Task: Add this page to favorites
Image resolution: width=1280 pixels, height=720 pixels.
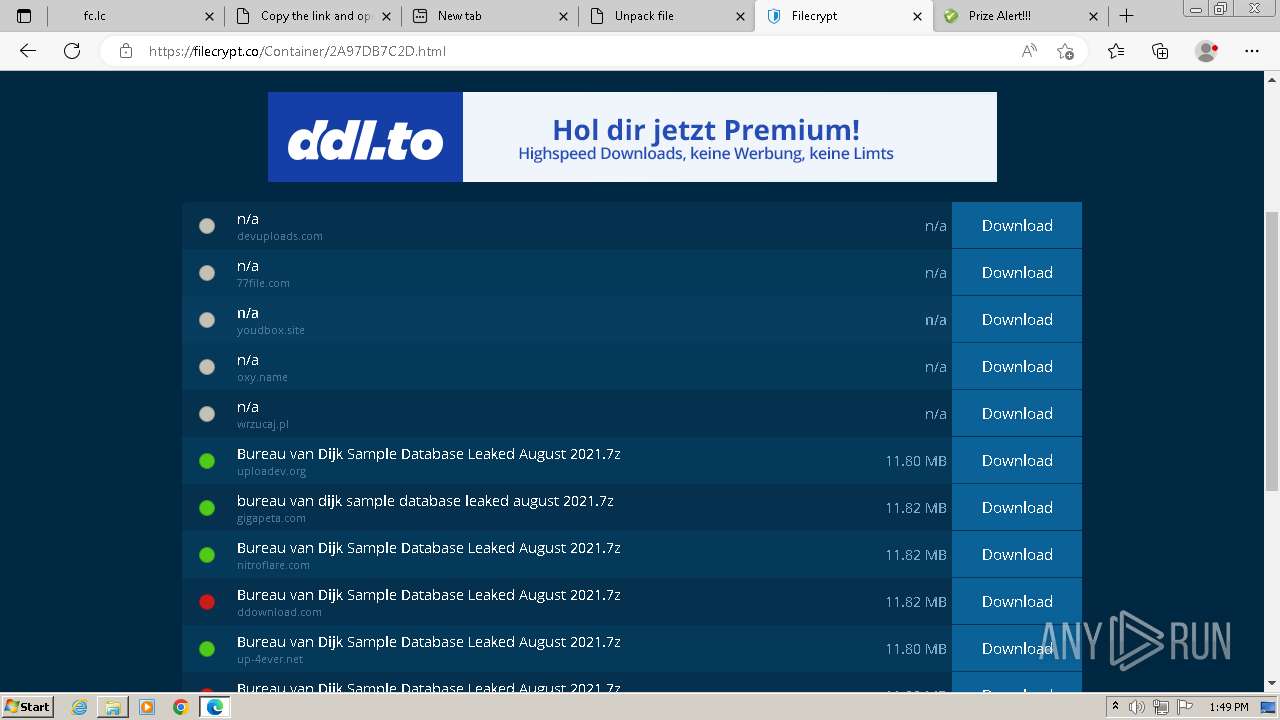Action: click(x=1066, y=51)
